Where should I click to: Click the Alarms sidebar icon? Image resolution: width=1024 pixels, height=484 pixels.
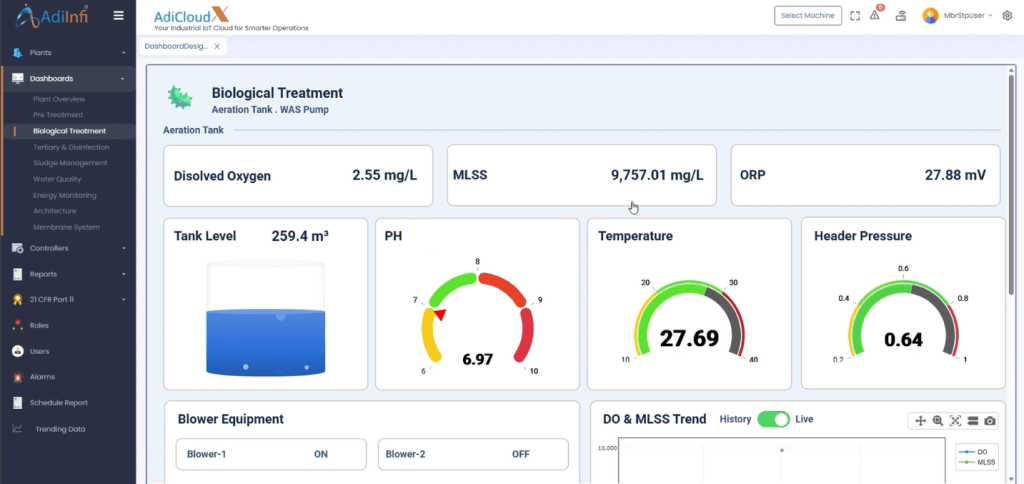(18, 377)
